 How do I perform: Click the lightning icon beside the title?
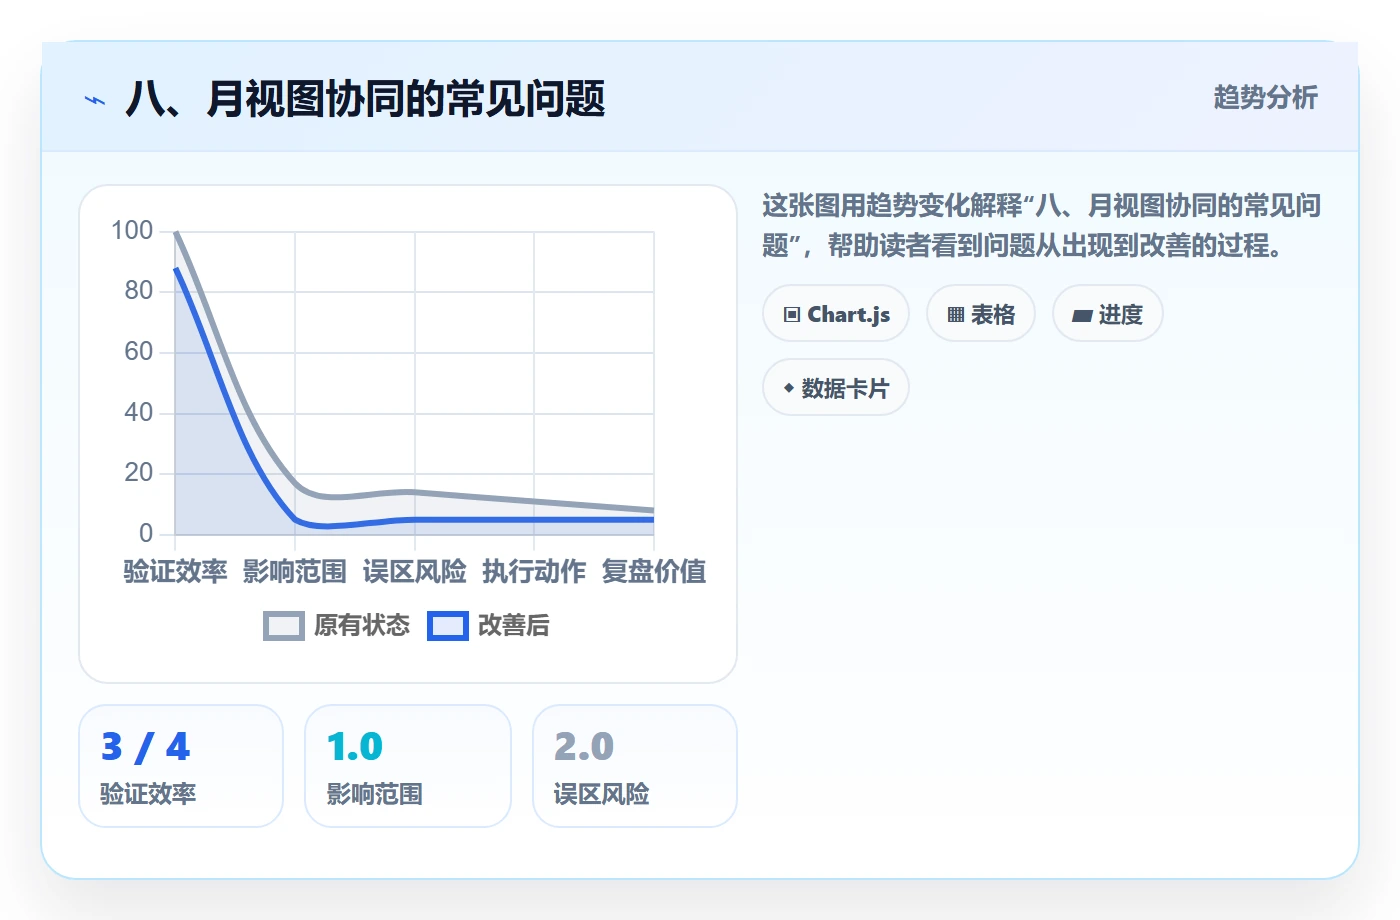tap(95, 100)
